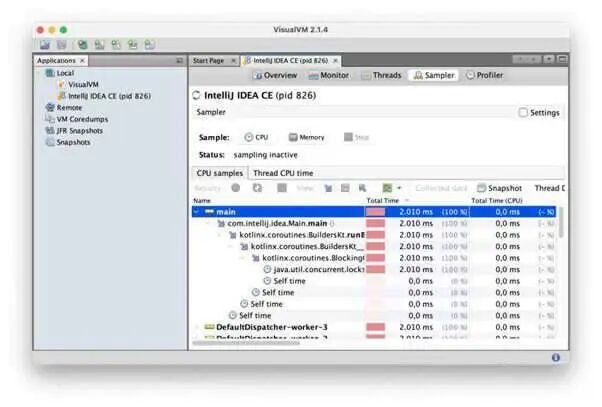This screenshot has height=407, width=602.
Task: Collapse the kotlinx.coroutines.BuildersKt.runB node
Action: (220, 235)
